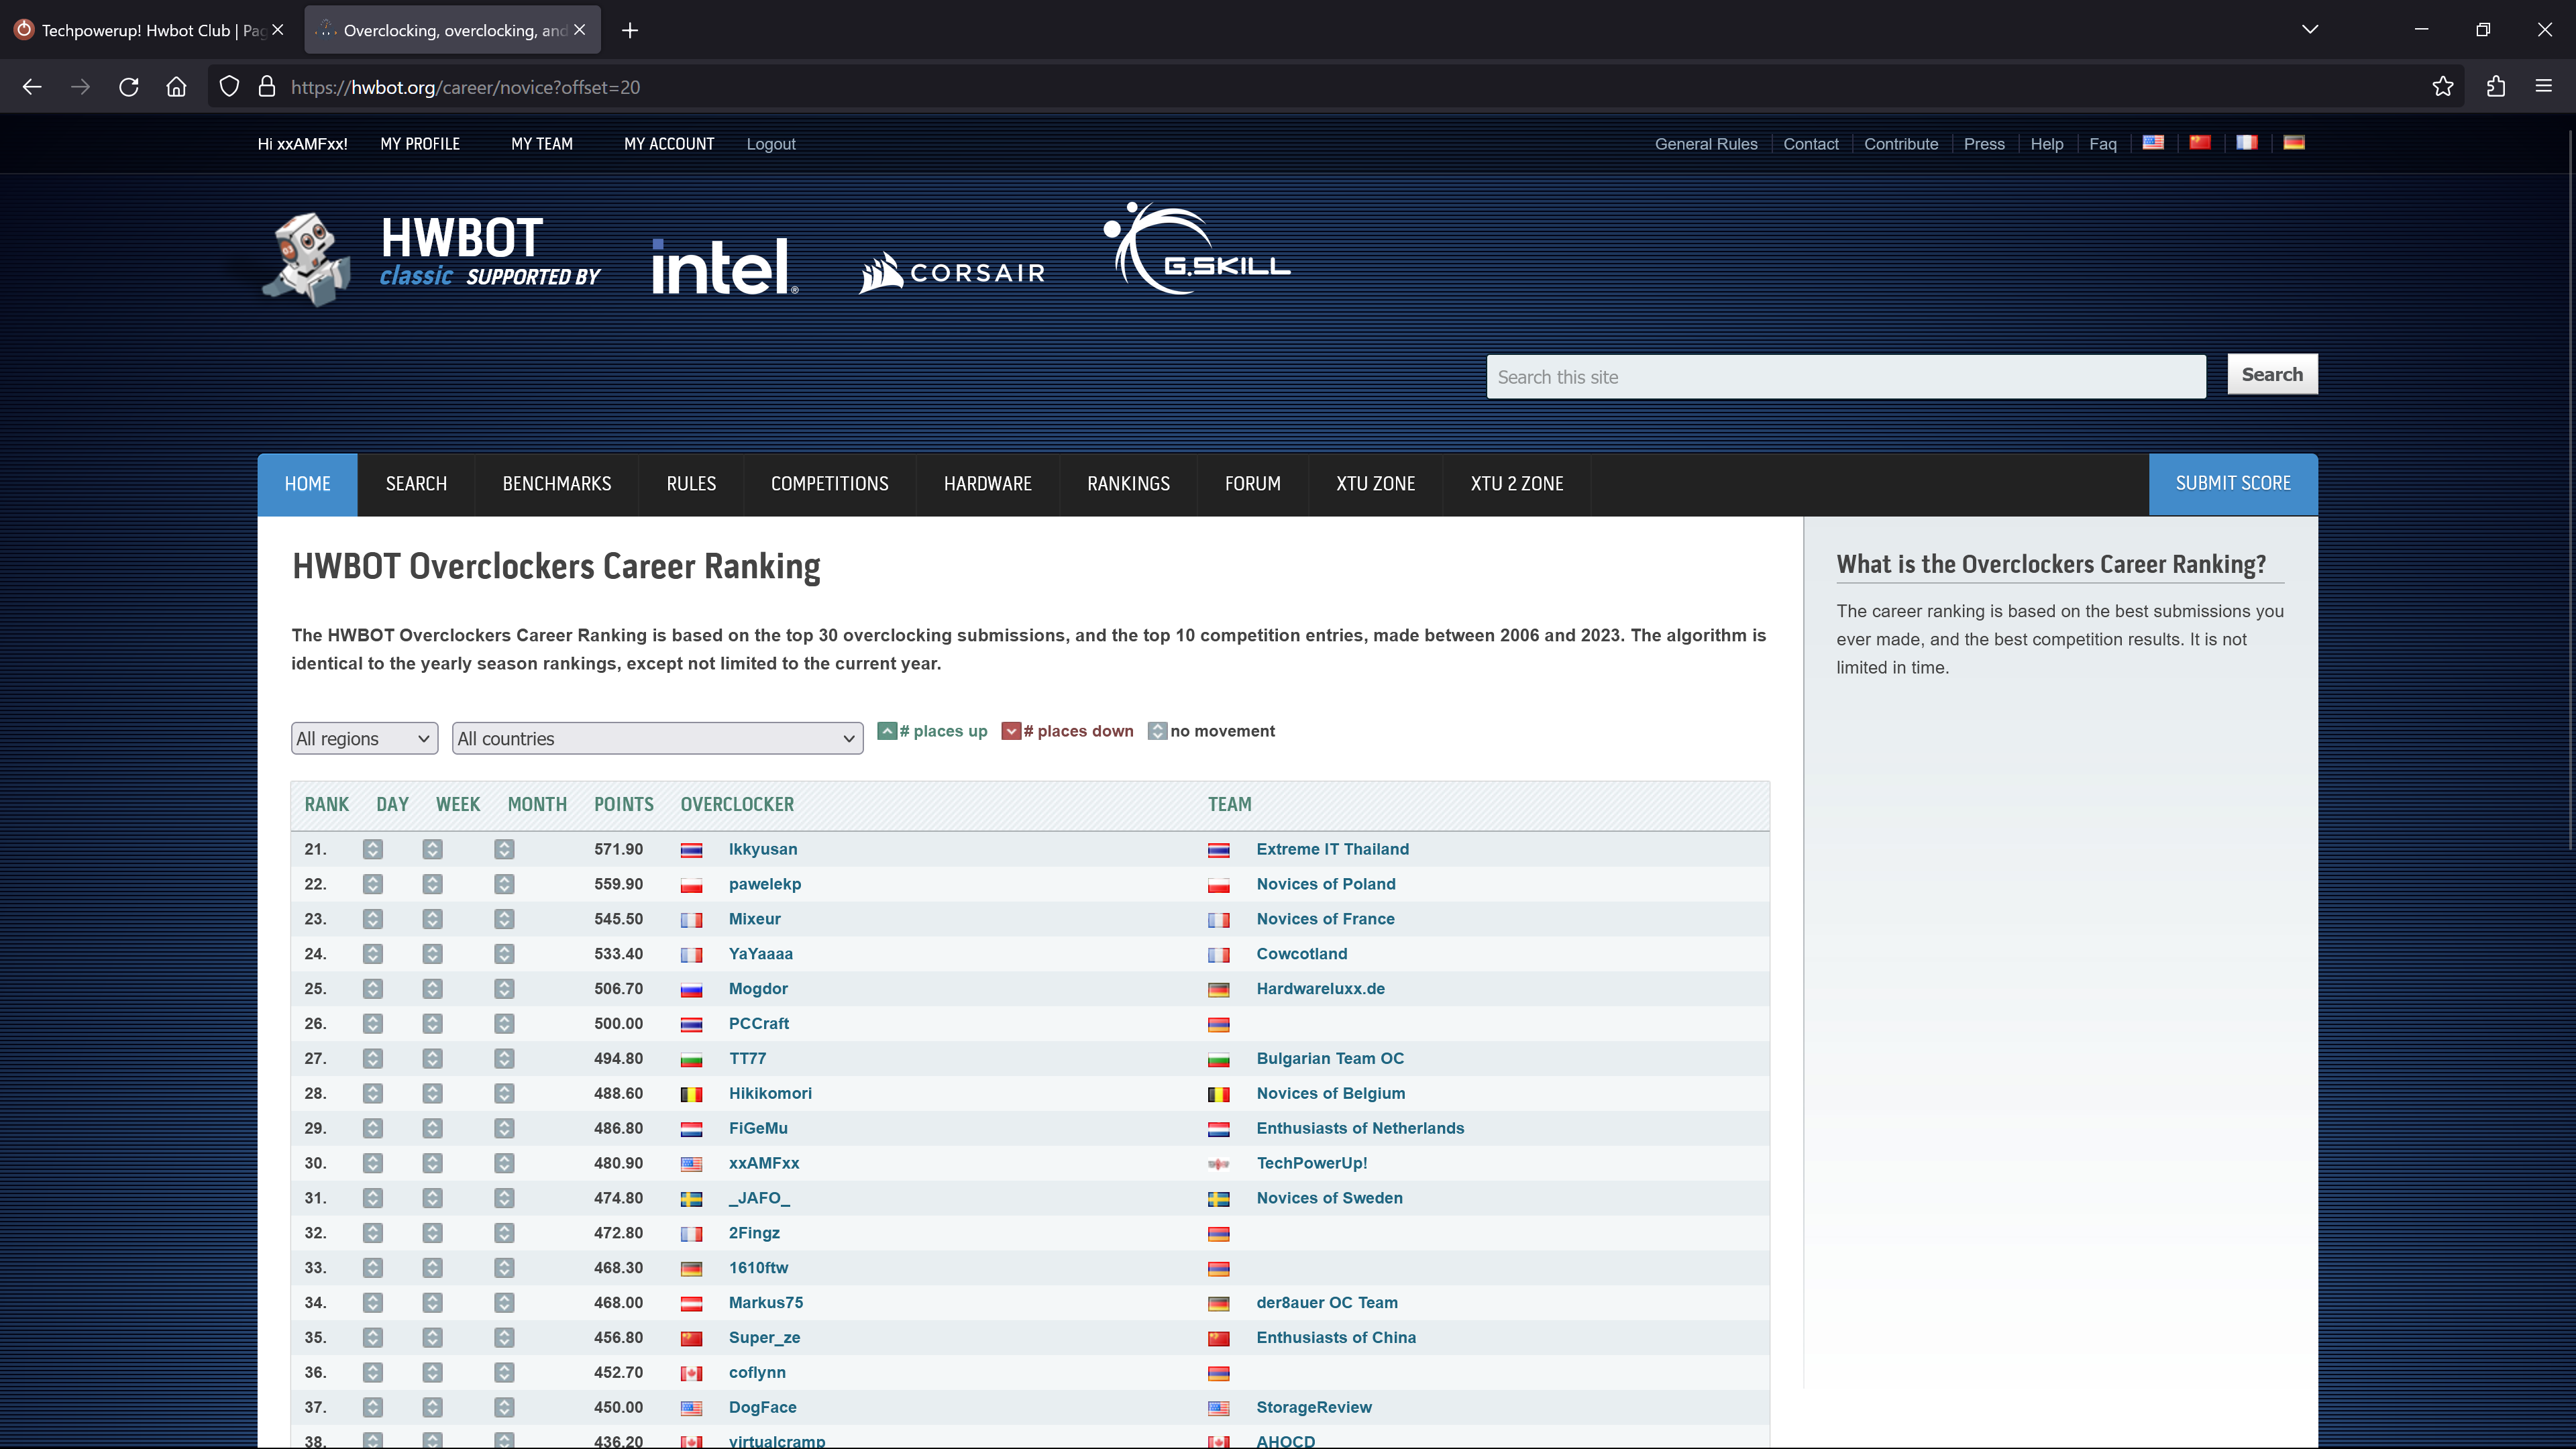Click the team flag for TechPowerUp!
Screen dimensions: 2576x1449
(x=1218, y=1164)
